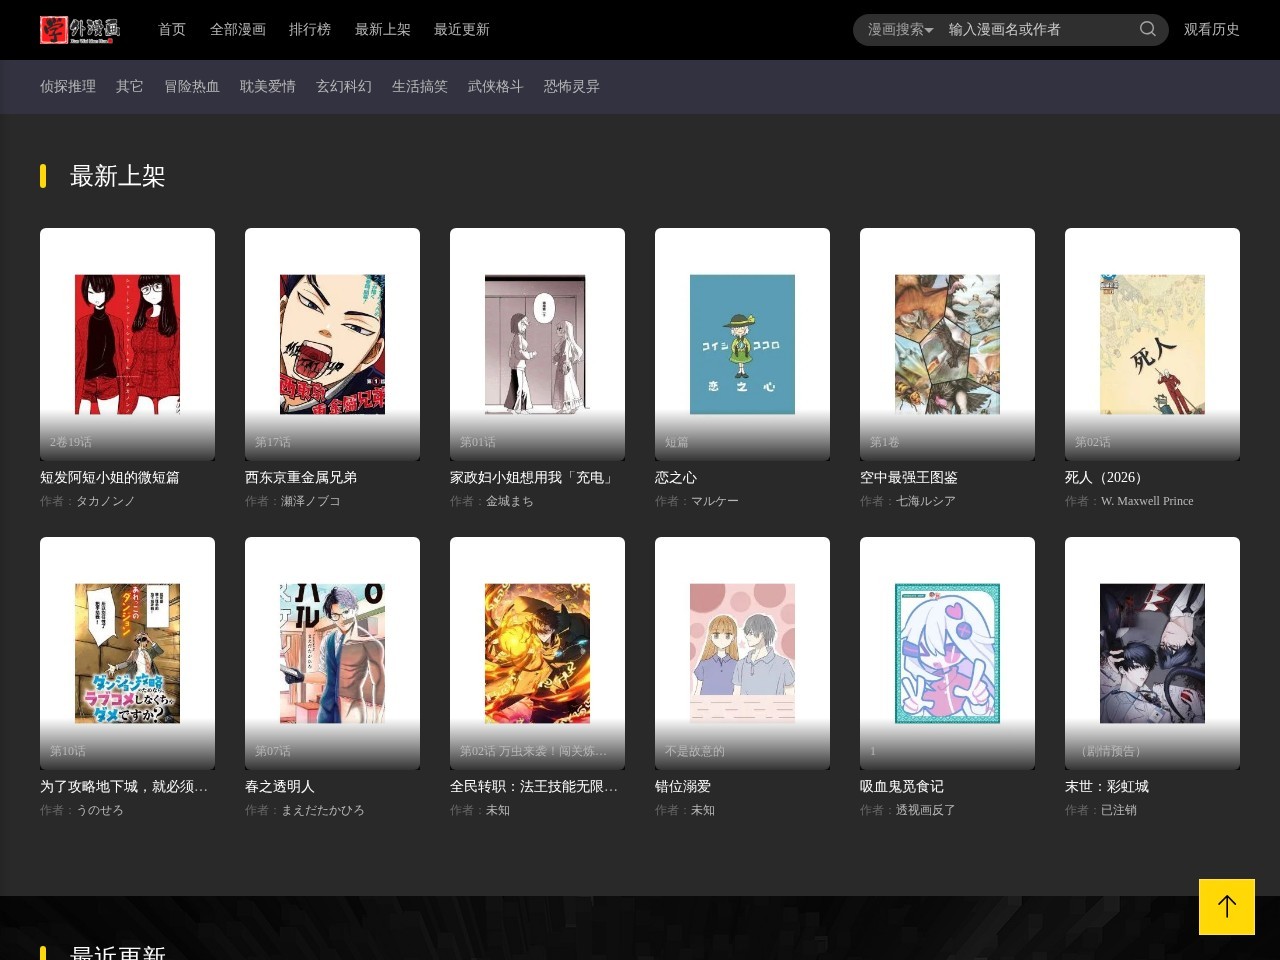Open the 漫画搜索 search type dropdown
Screen dimensions: 1280x960
(x=900, y=30)
